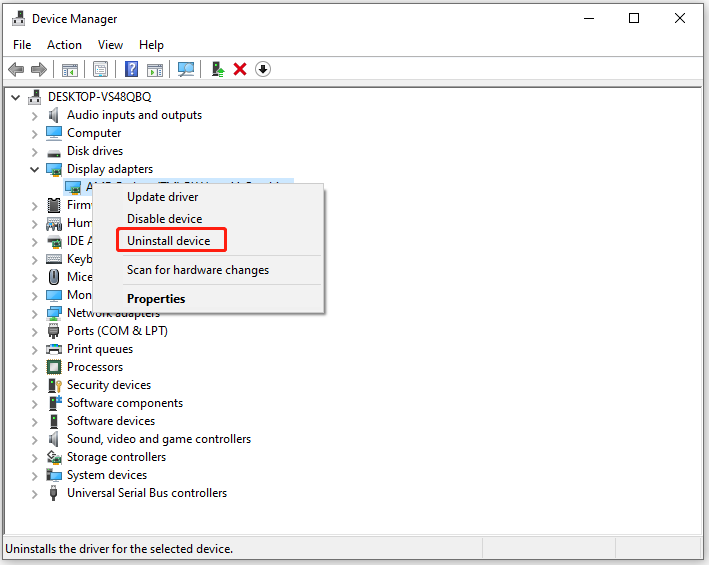
Task: Collapse the DESKTOP-VS48QBQ root node
Action: click(x=15, y=97)
